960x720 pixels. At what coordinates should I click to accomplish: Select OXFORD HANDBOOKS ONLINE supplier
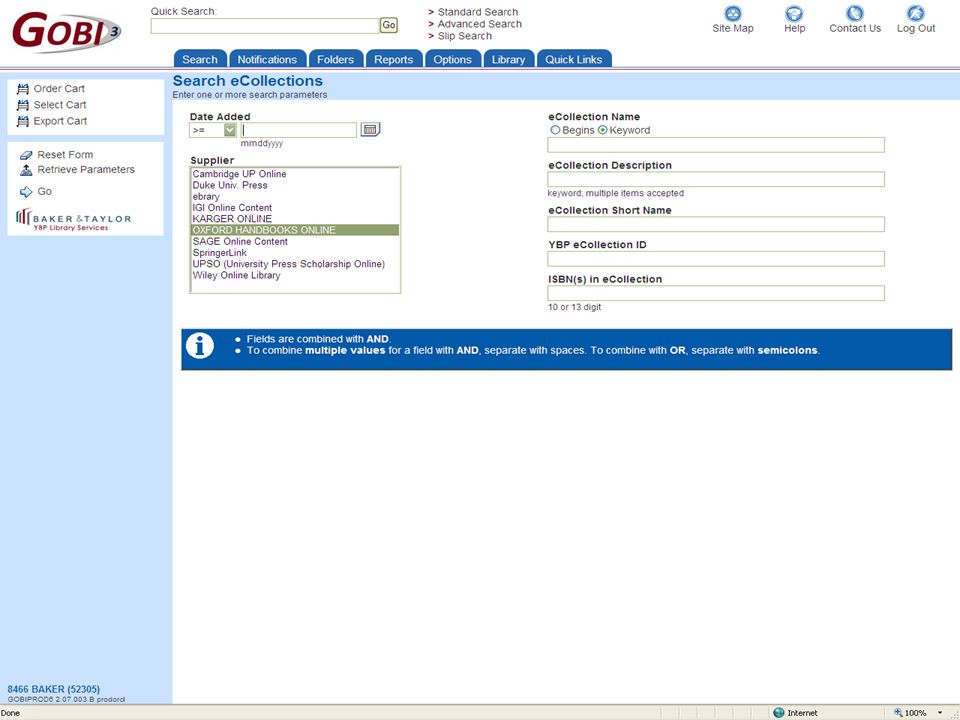point(295,230)
